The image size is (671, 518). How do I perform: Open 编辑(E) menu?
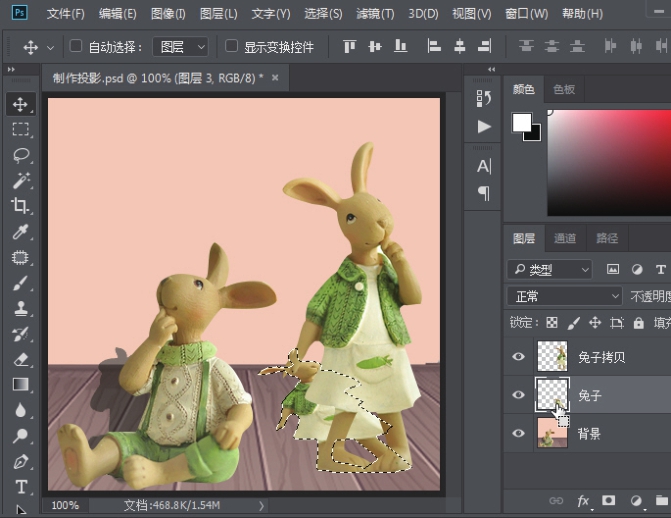(x=118, y=14)
